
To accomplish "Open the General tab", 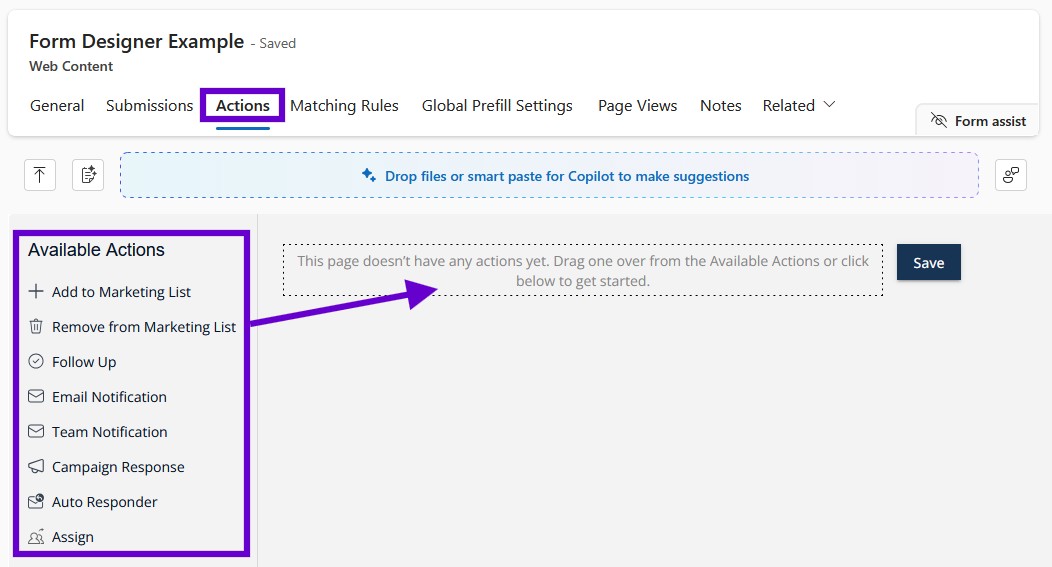I will pyautogui.click(x=57, y=106).
